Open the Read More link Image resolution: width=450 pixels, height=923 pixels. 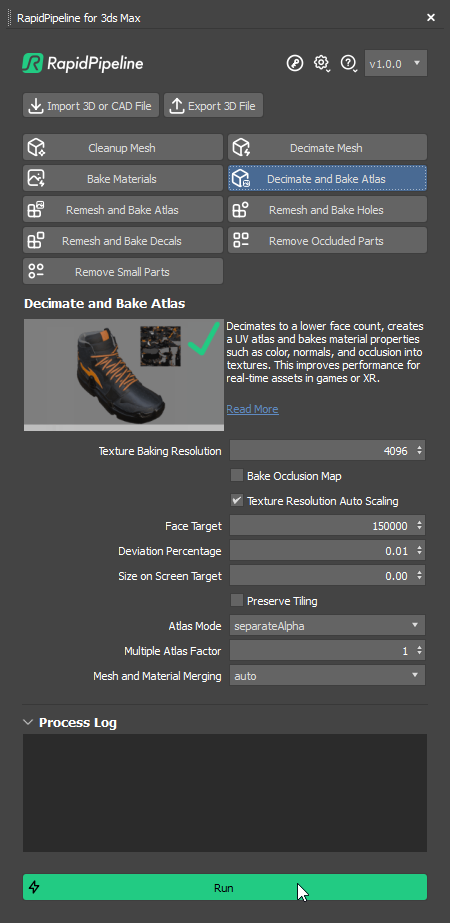click(x=252, y=409)
